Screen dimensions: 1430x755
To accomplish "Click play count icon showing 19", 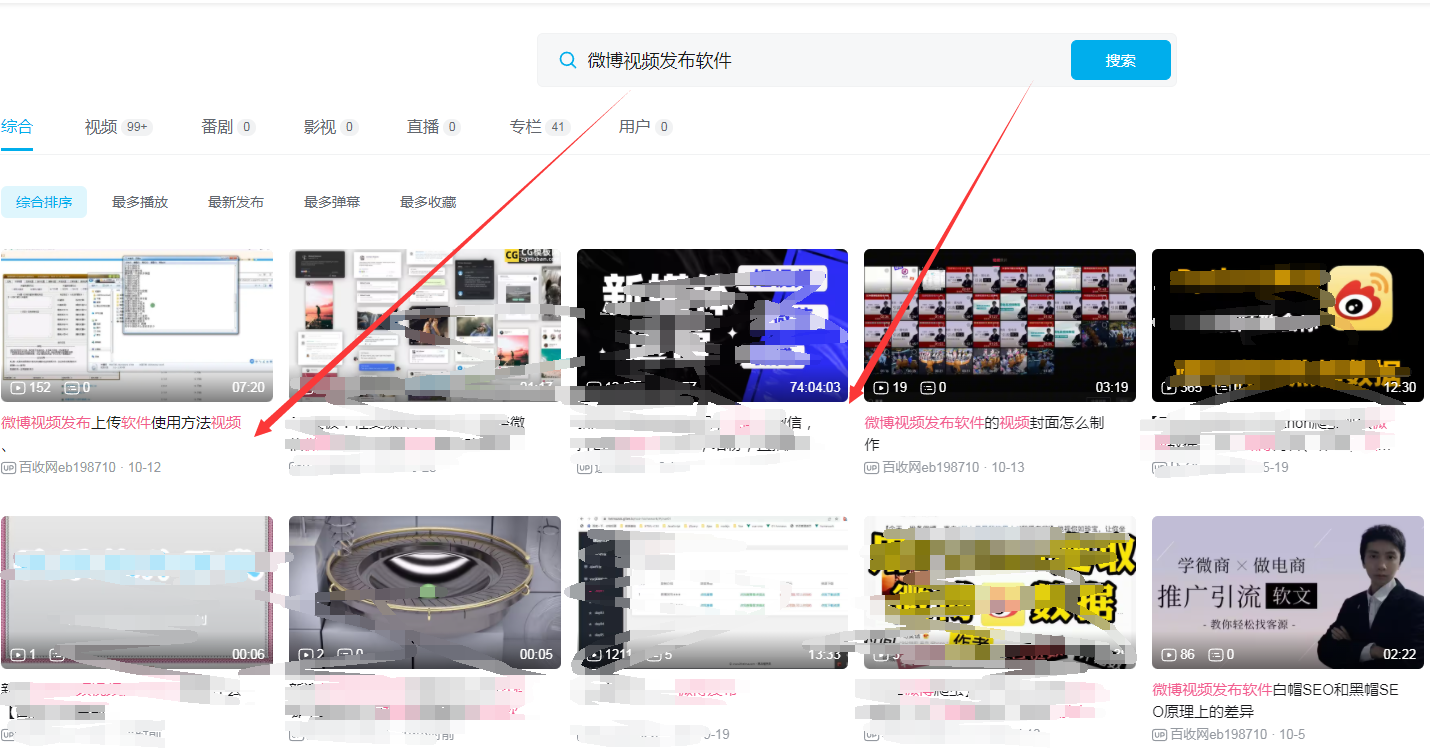I will (x=881, y=388).
